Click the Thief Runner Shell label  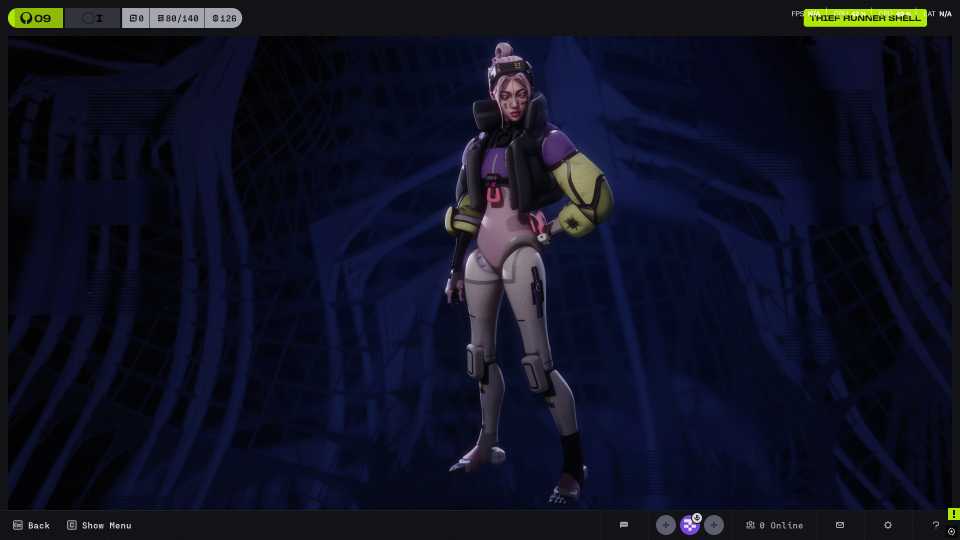(x=864, y=18)
